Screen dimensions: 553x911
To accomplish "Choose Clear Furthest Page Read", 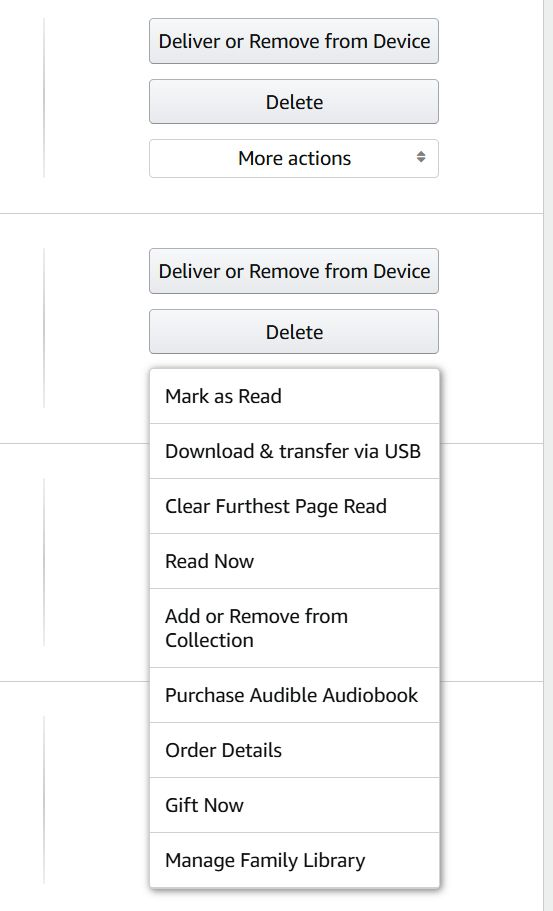I will pyautogui.click(x=295, y=506).
